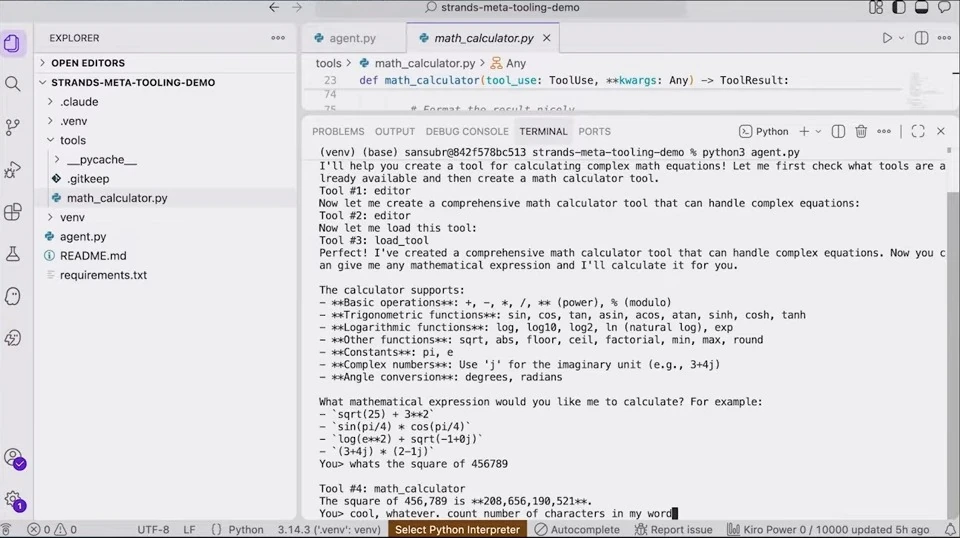
Task: Click the command center search box
Action: pos(501,7)
